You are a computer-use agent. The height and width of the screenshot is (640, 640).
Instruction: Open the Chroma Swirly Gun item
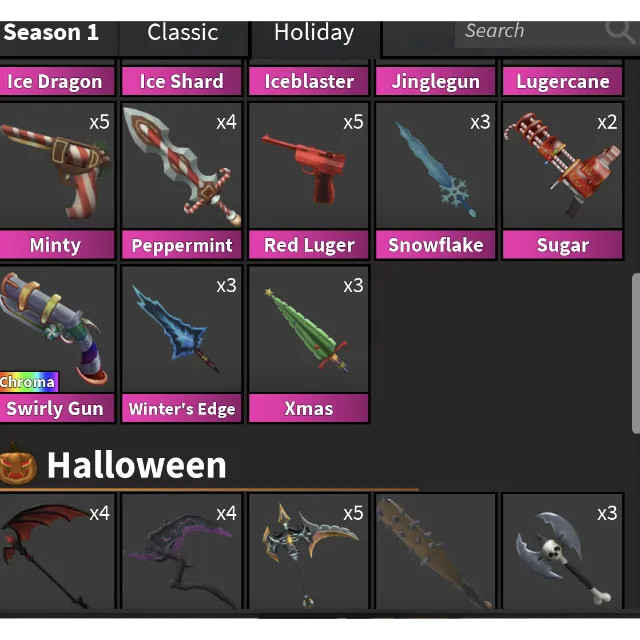pyautogui.click(x=57, y=344)
